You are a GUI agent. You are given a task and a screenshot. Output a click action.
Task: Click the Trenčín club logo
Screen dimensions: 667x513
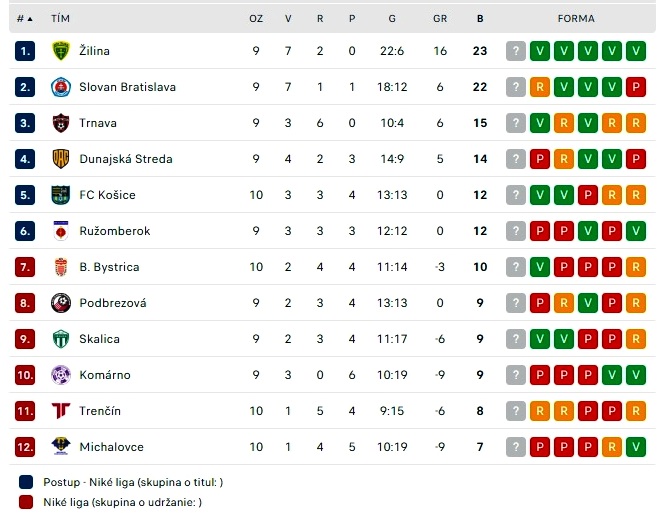(60, 411)
